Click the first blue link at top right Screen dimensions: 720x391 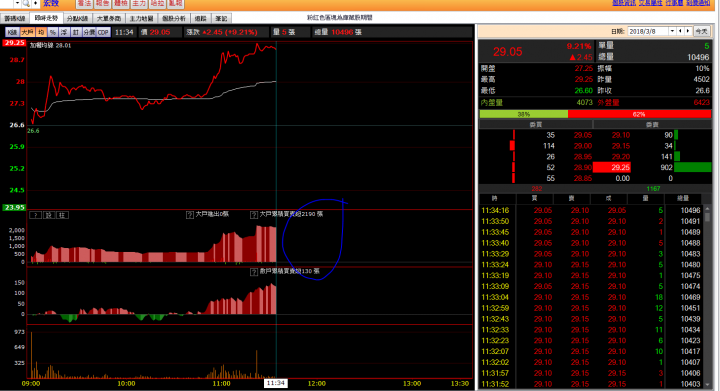(624, 3)
